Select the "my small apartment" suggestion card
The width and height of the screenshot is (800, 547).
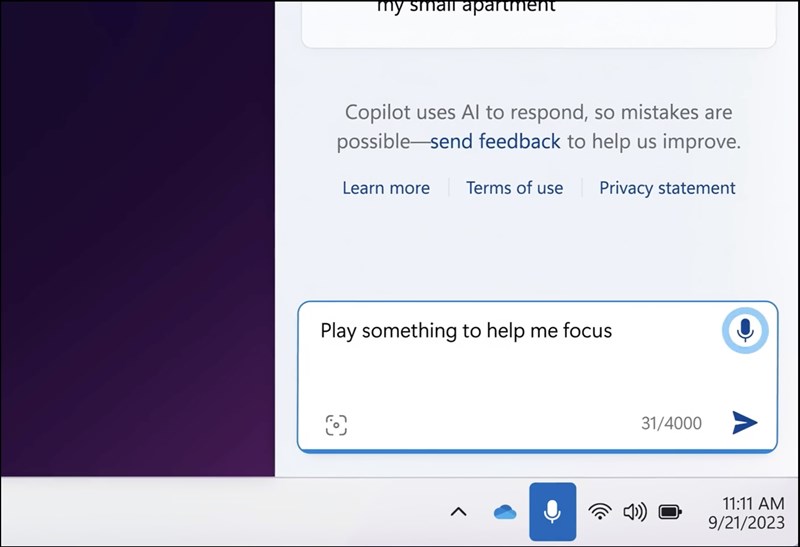pos(538,20)
